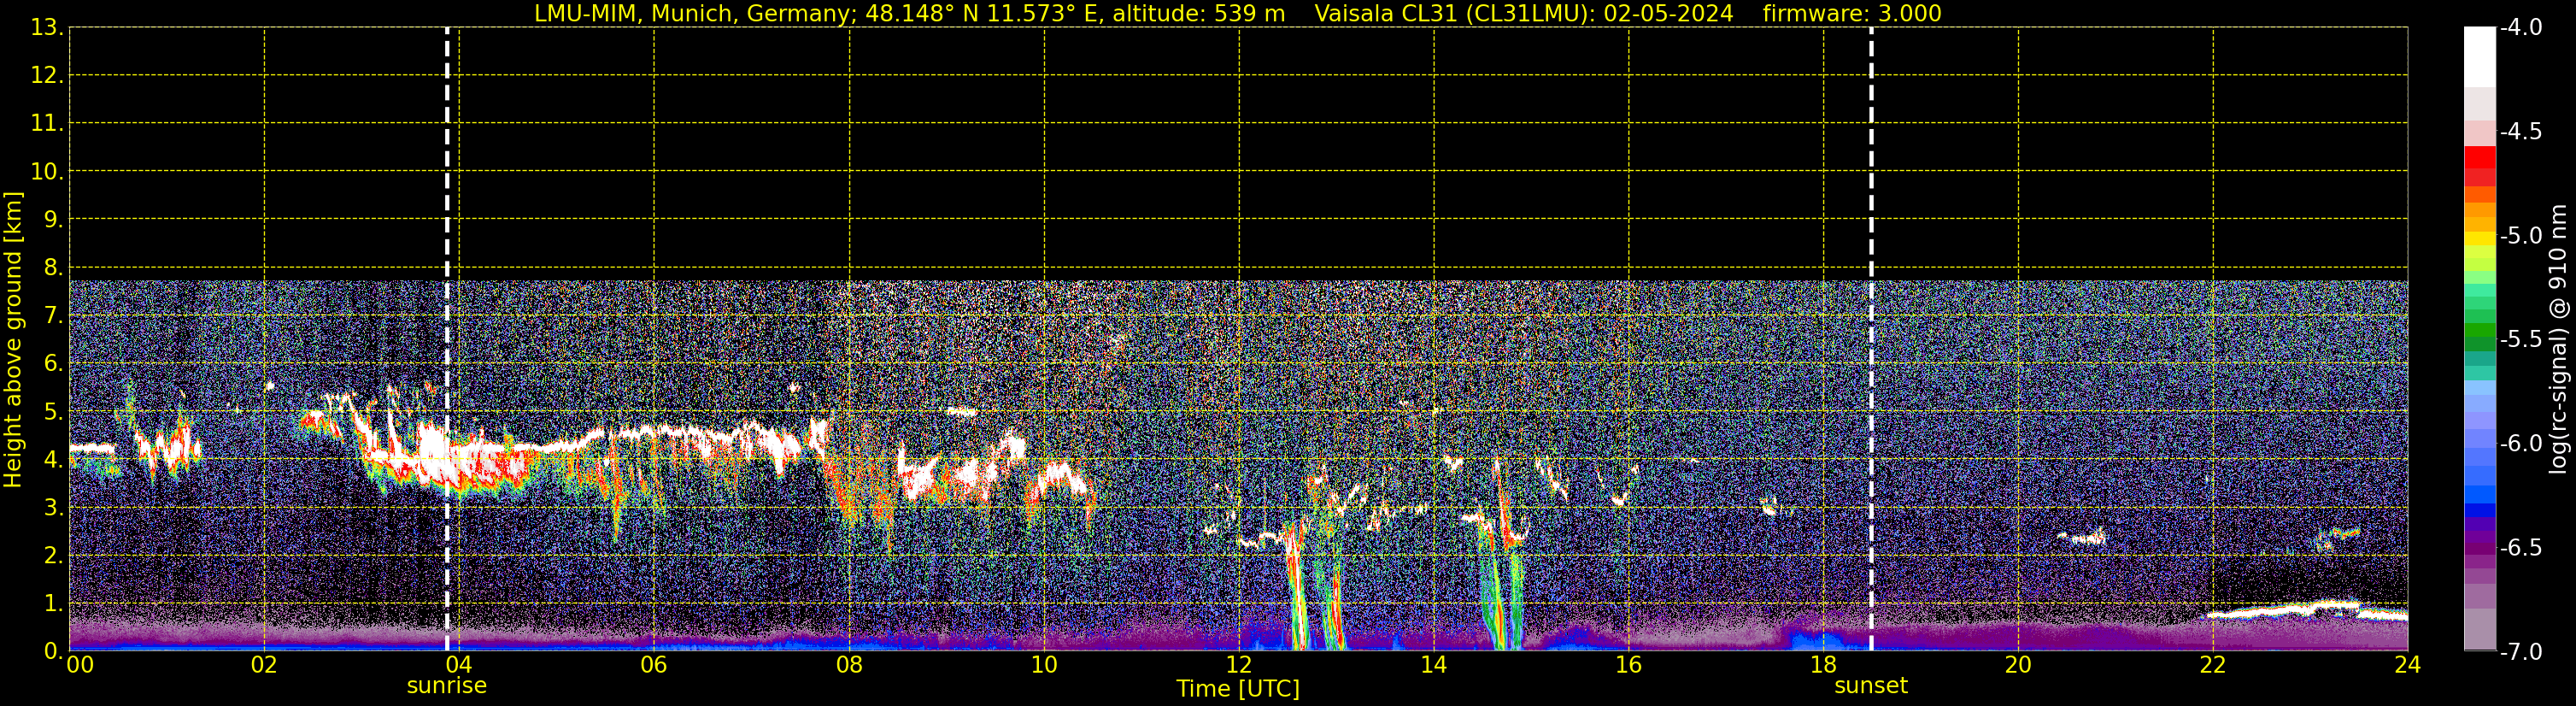2576x706 pixels.
Task: Click the height axis tick label 13
Action: click(45, 27)
